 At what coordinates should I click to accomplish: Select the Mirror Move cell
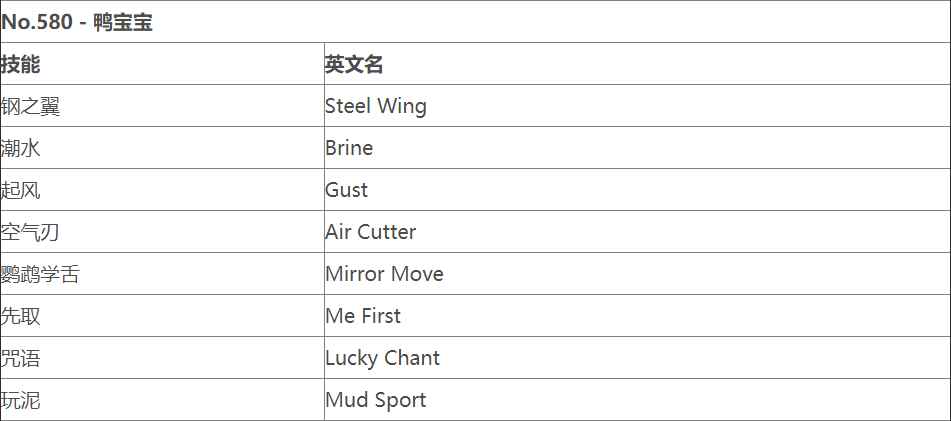click(384, 274)
